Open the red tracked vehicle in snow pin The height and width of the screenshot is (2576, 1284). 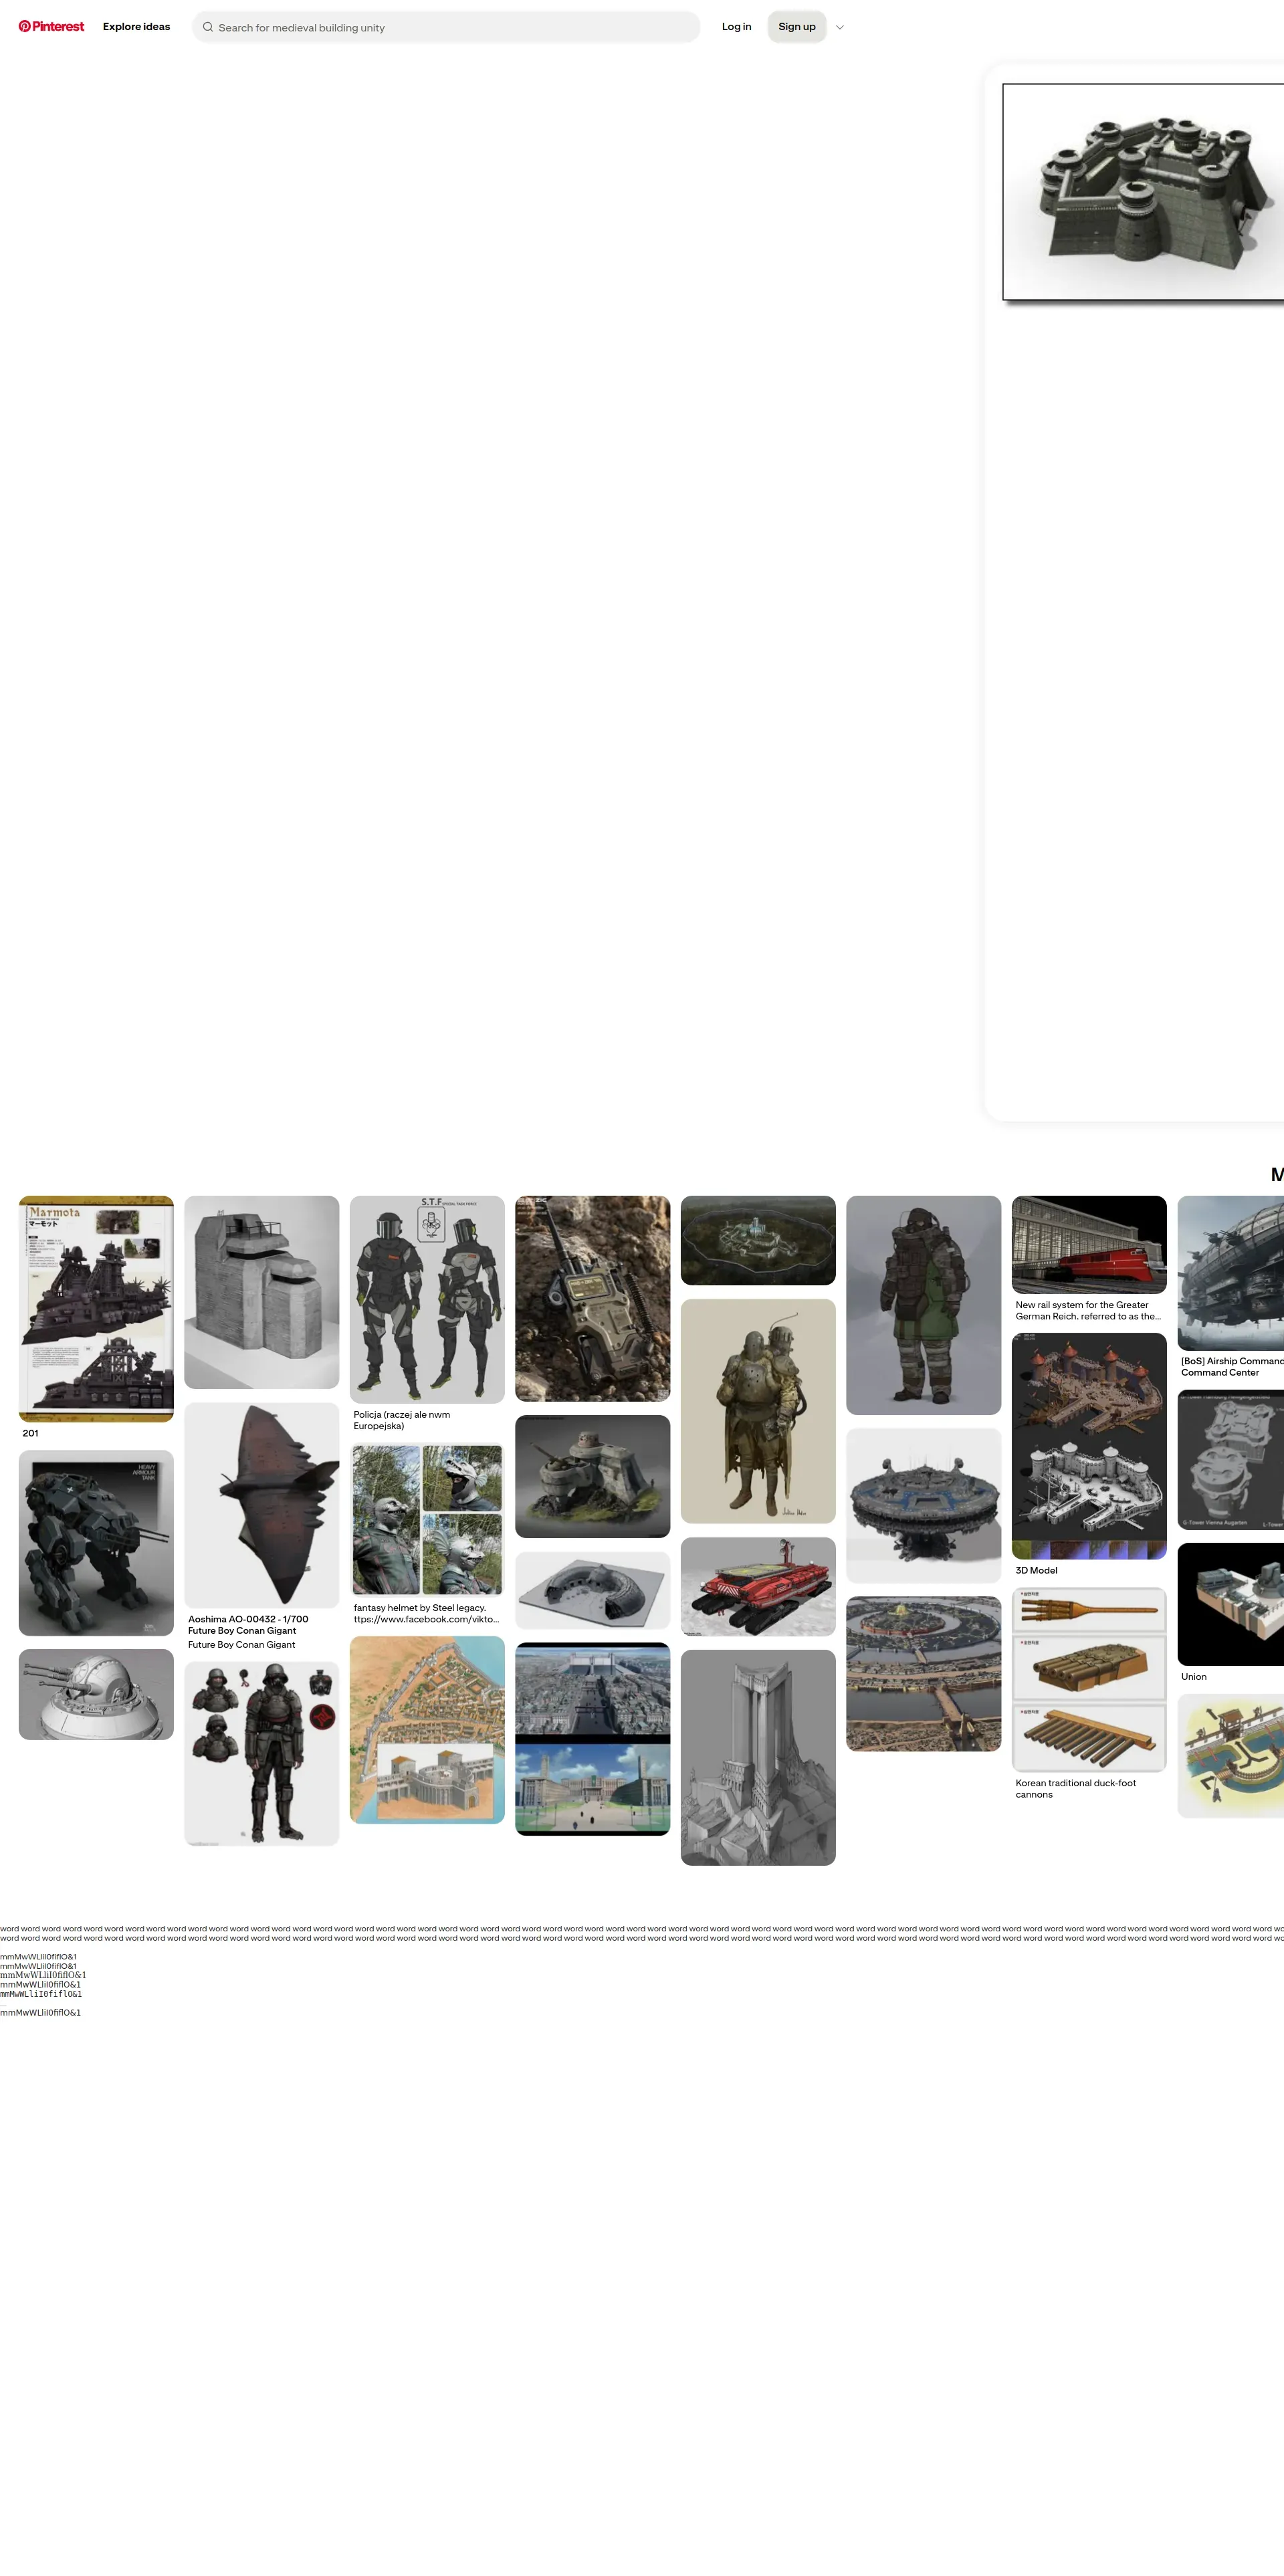point(757,1586)
